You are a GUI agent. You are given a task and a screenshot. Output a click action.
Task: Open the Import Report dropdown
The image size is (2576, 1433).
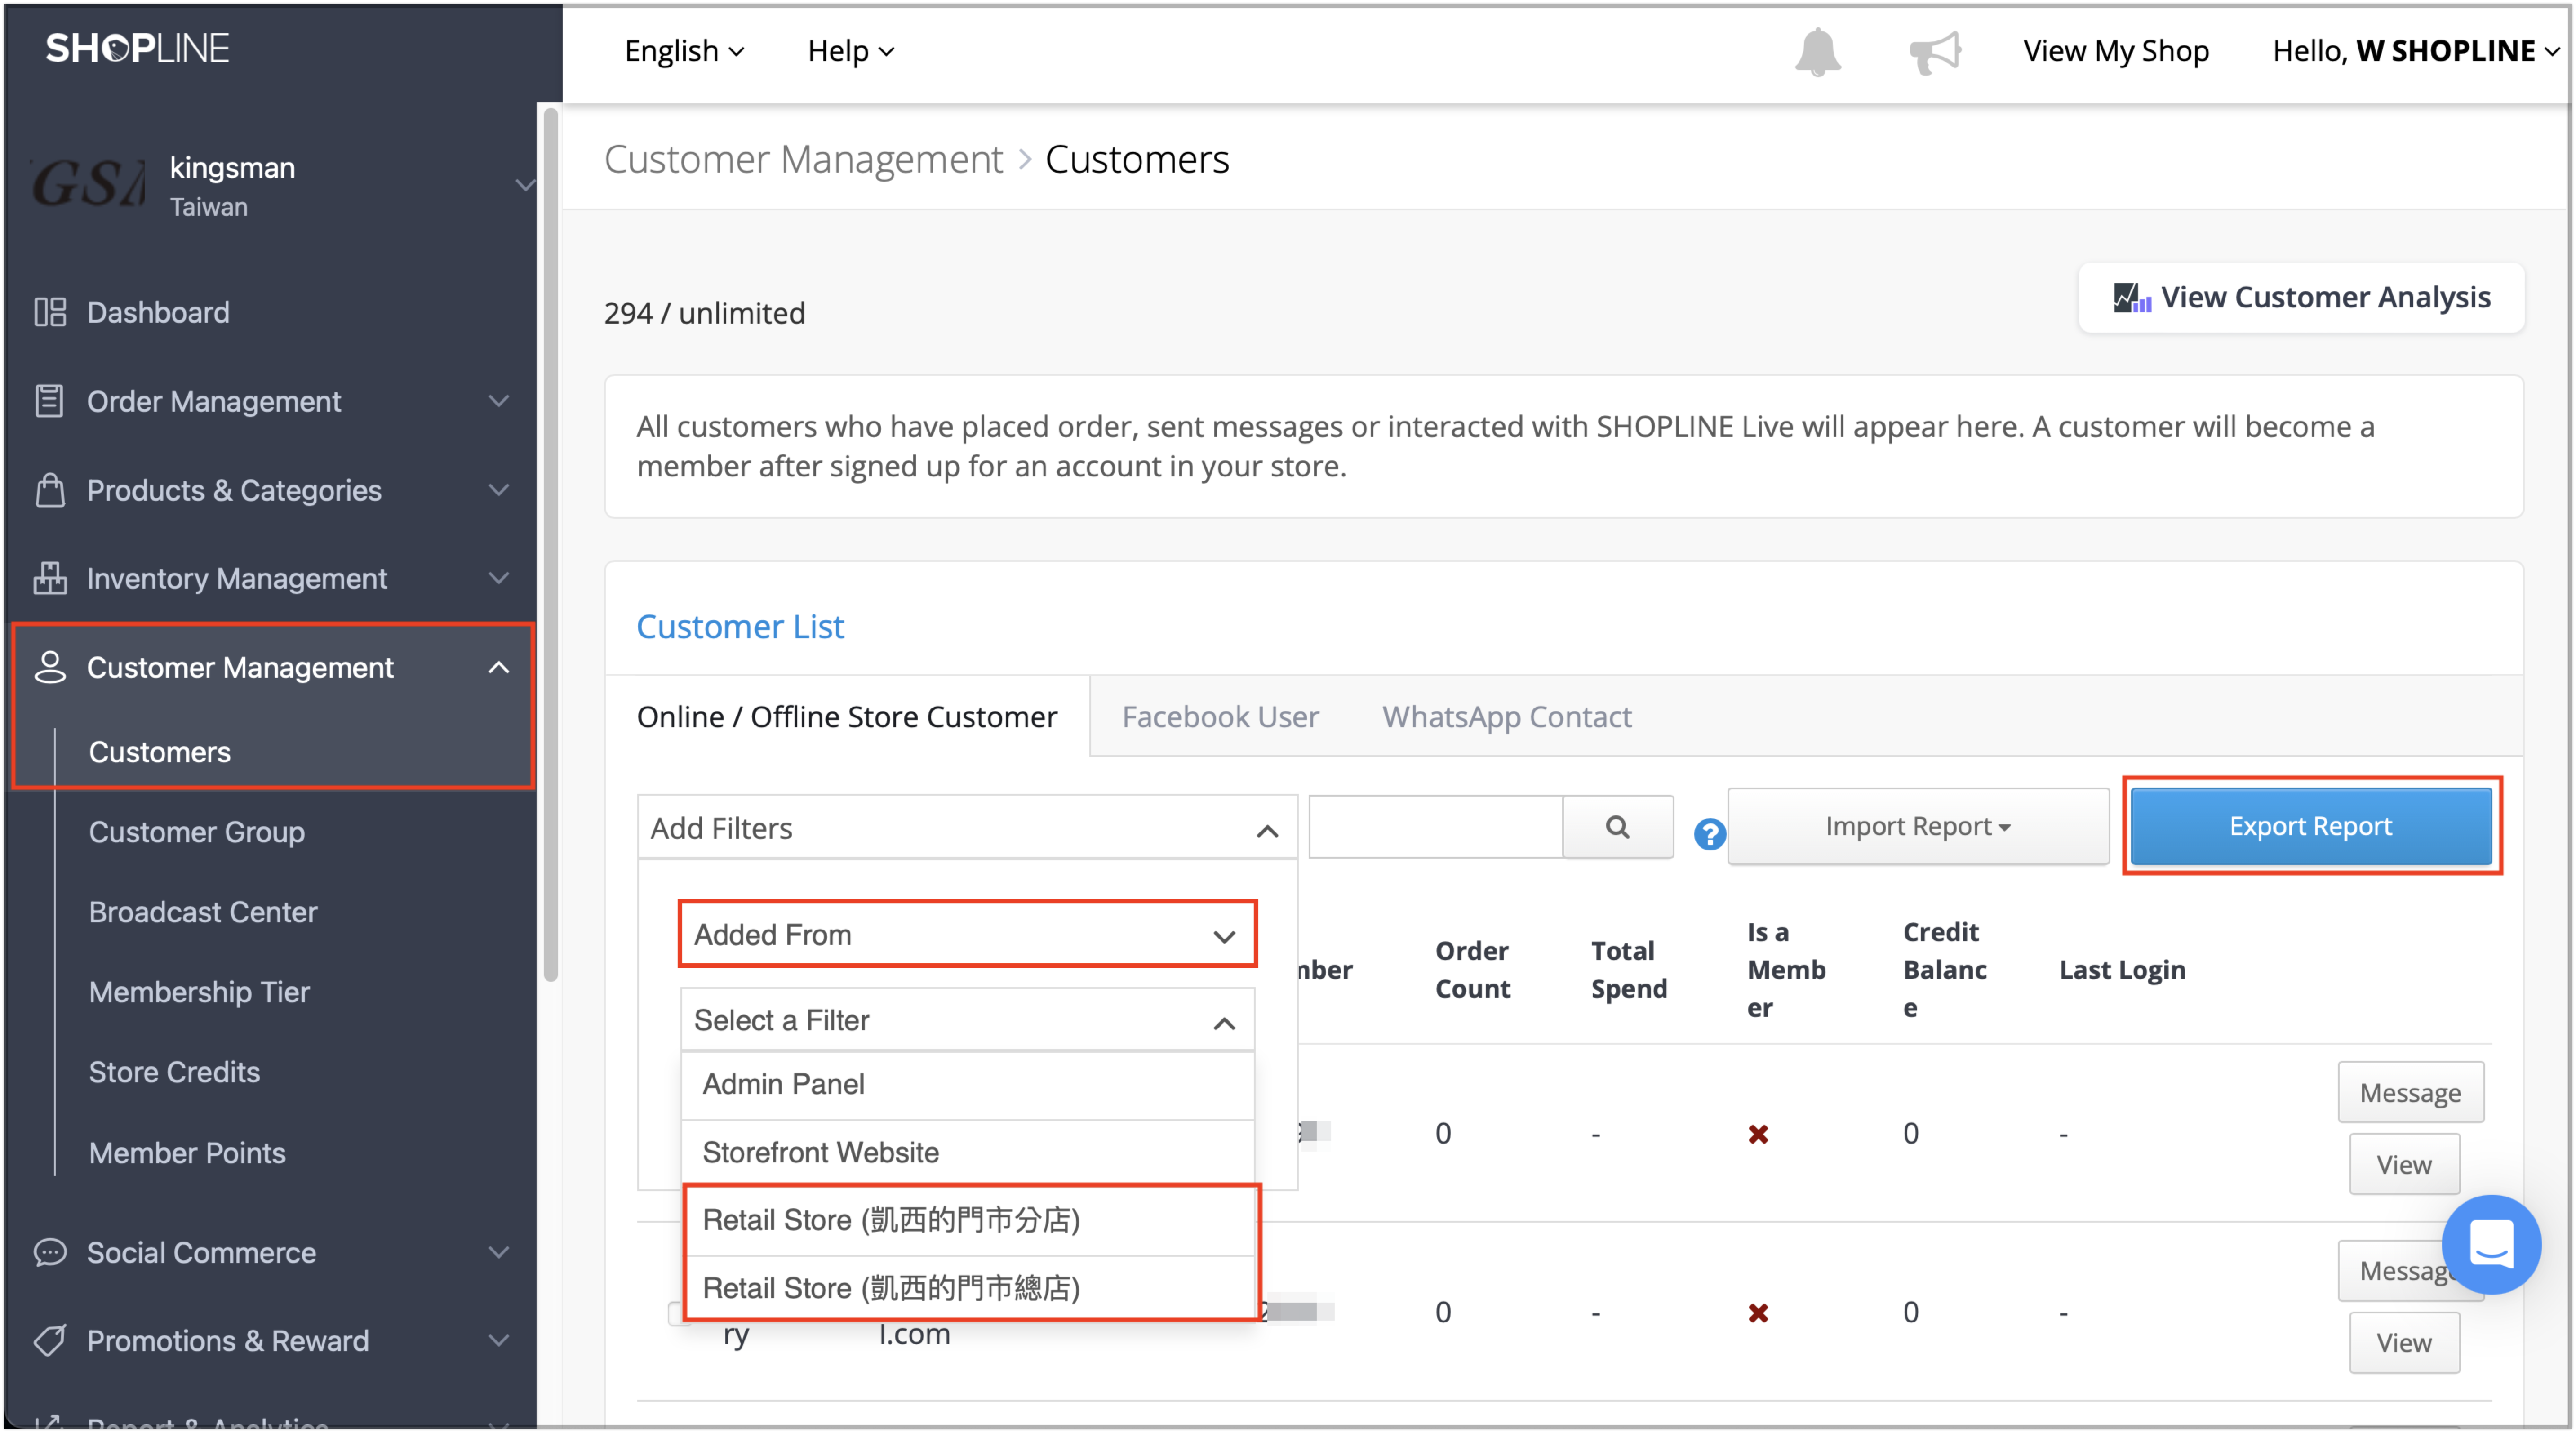(x=1917, y=826)
